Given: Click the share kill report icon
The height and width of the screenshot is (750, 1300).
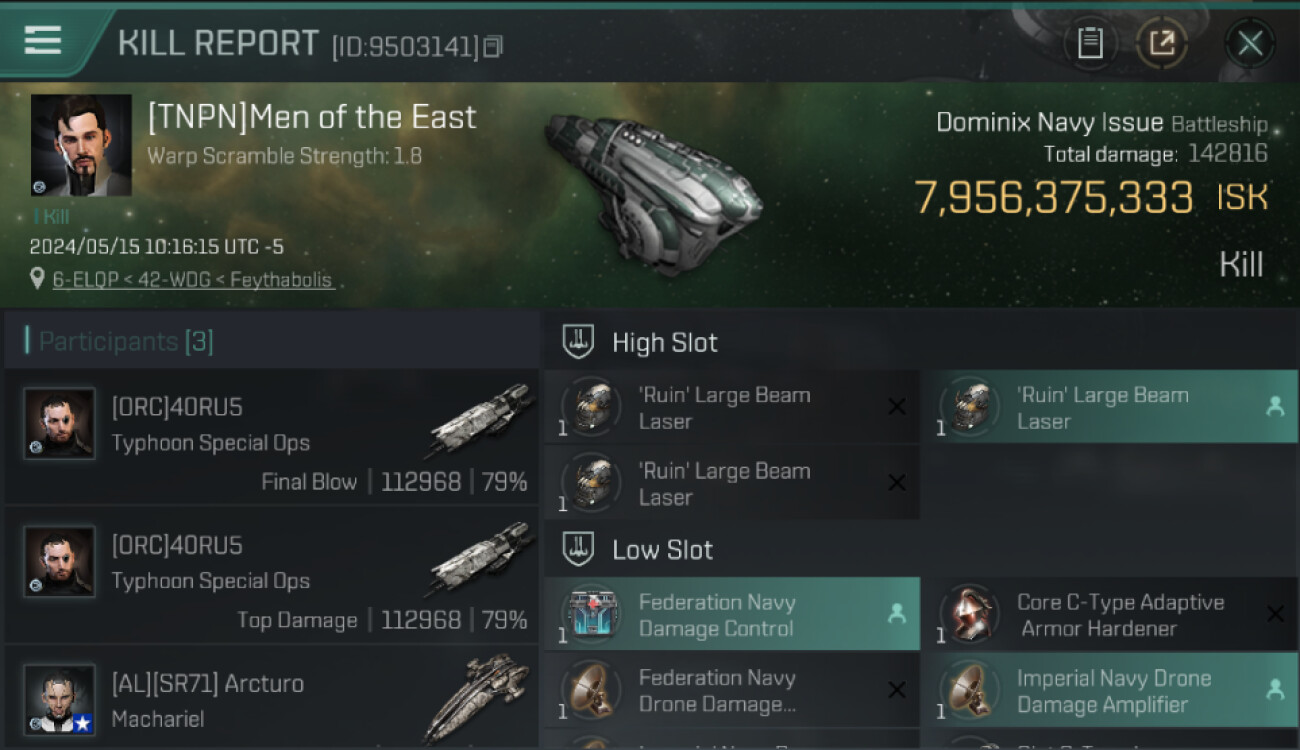Looking at the screenshot, I should click(x=1161, y=43).
